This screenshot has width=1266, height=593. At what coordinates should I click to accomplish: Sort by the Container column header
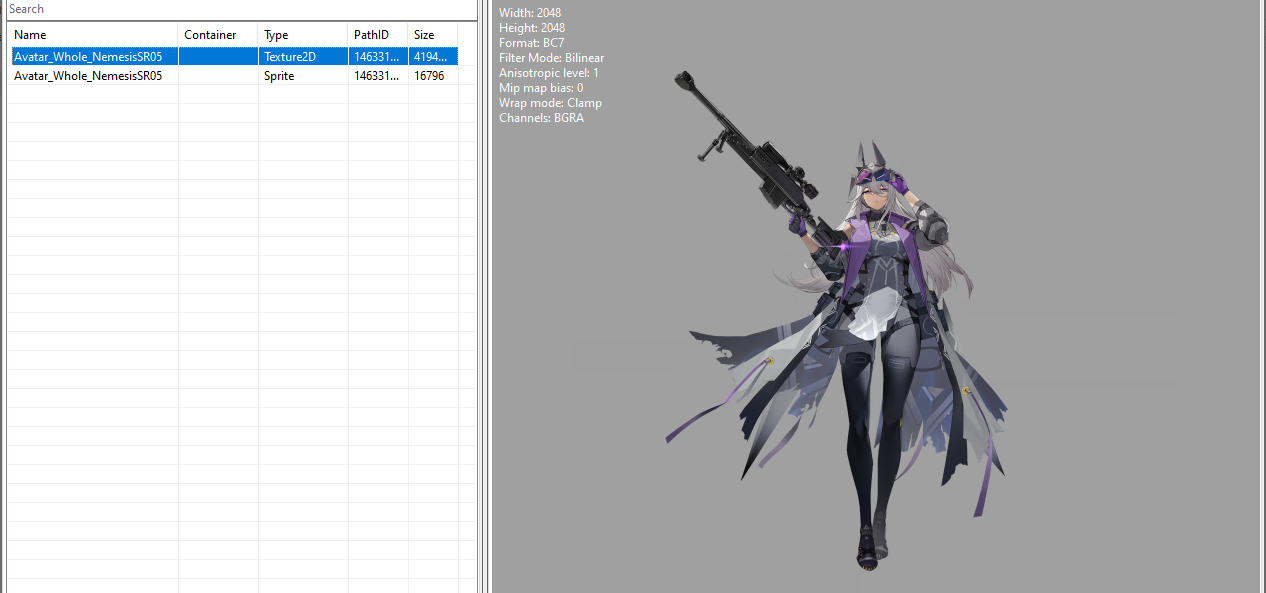pyautogui.click(x=218, y=35)
